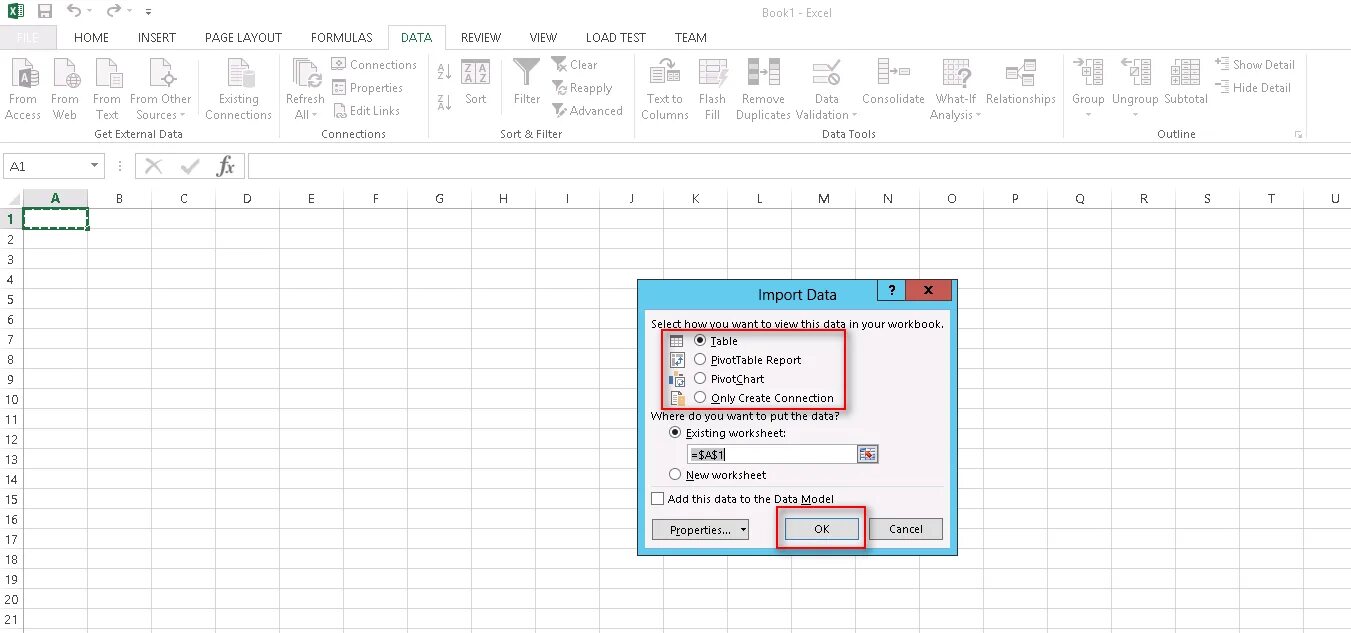This screenshot has width=1351, height=633.
Task: Sort A to Z ascending
Action: (445, 73)
